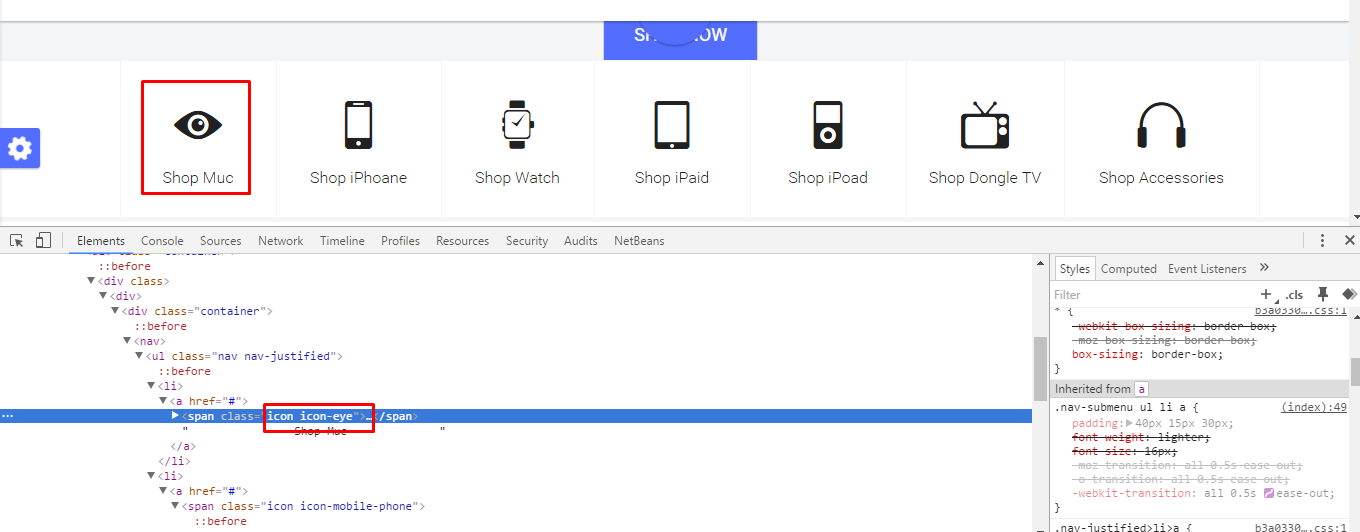Viewport: 1360px width, 532px height.
Task: Toggle device mode toolbar icon
Action: click(x=43, y=241)
